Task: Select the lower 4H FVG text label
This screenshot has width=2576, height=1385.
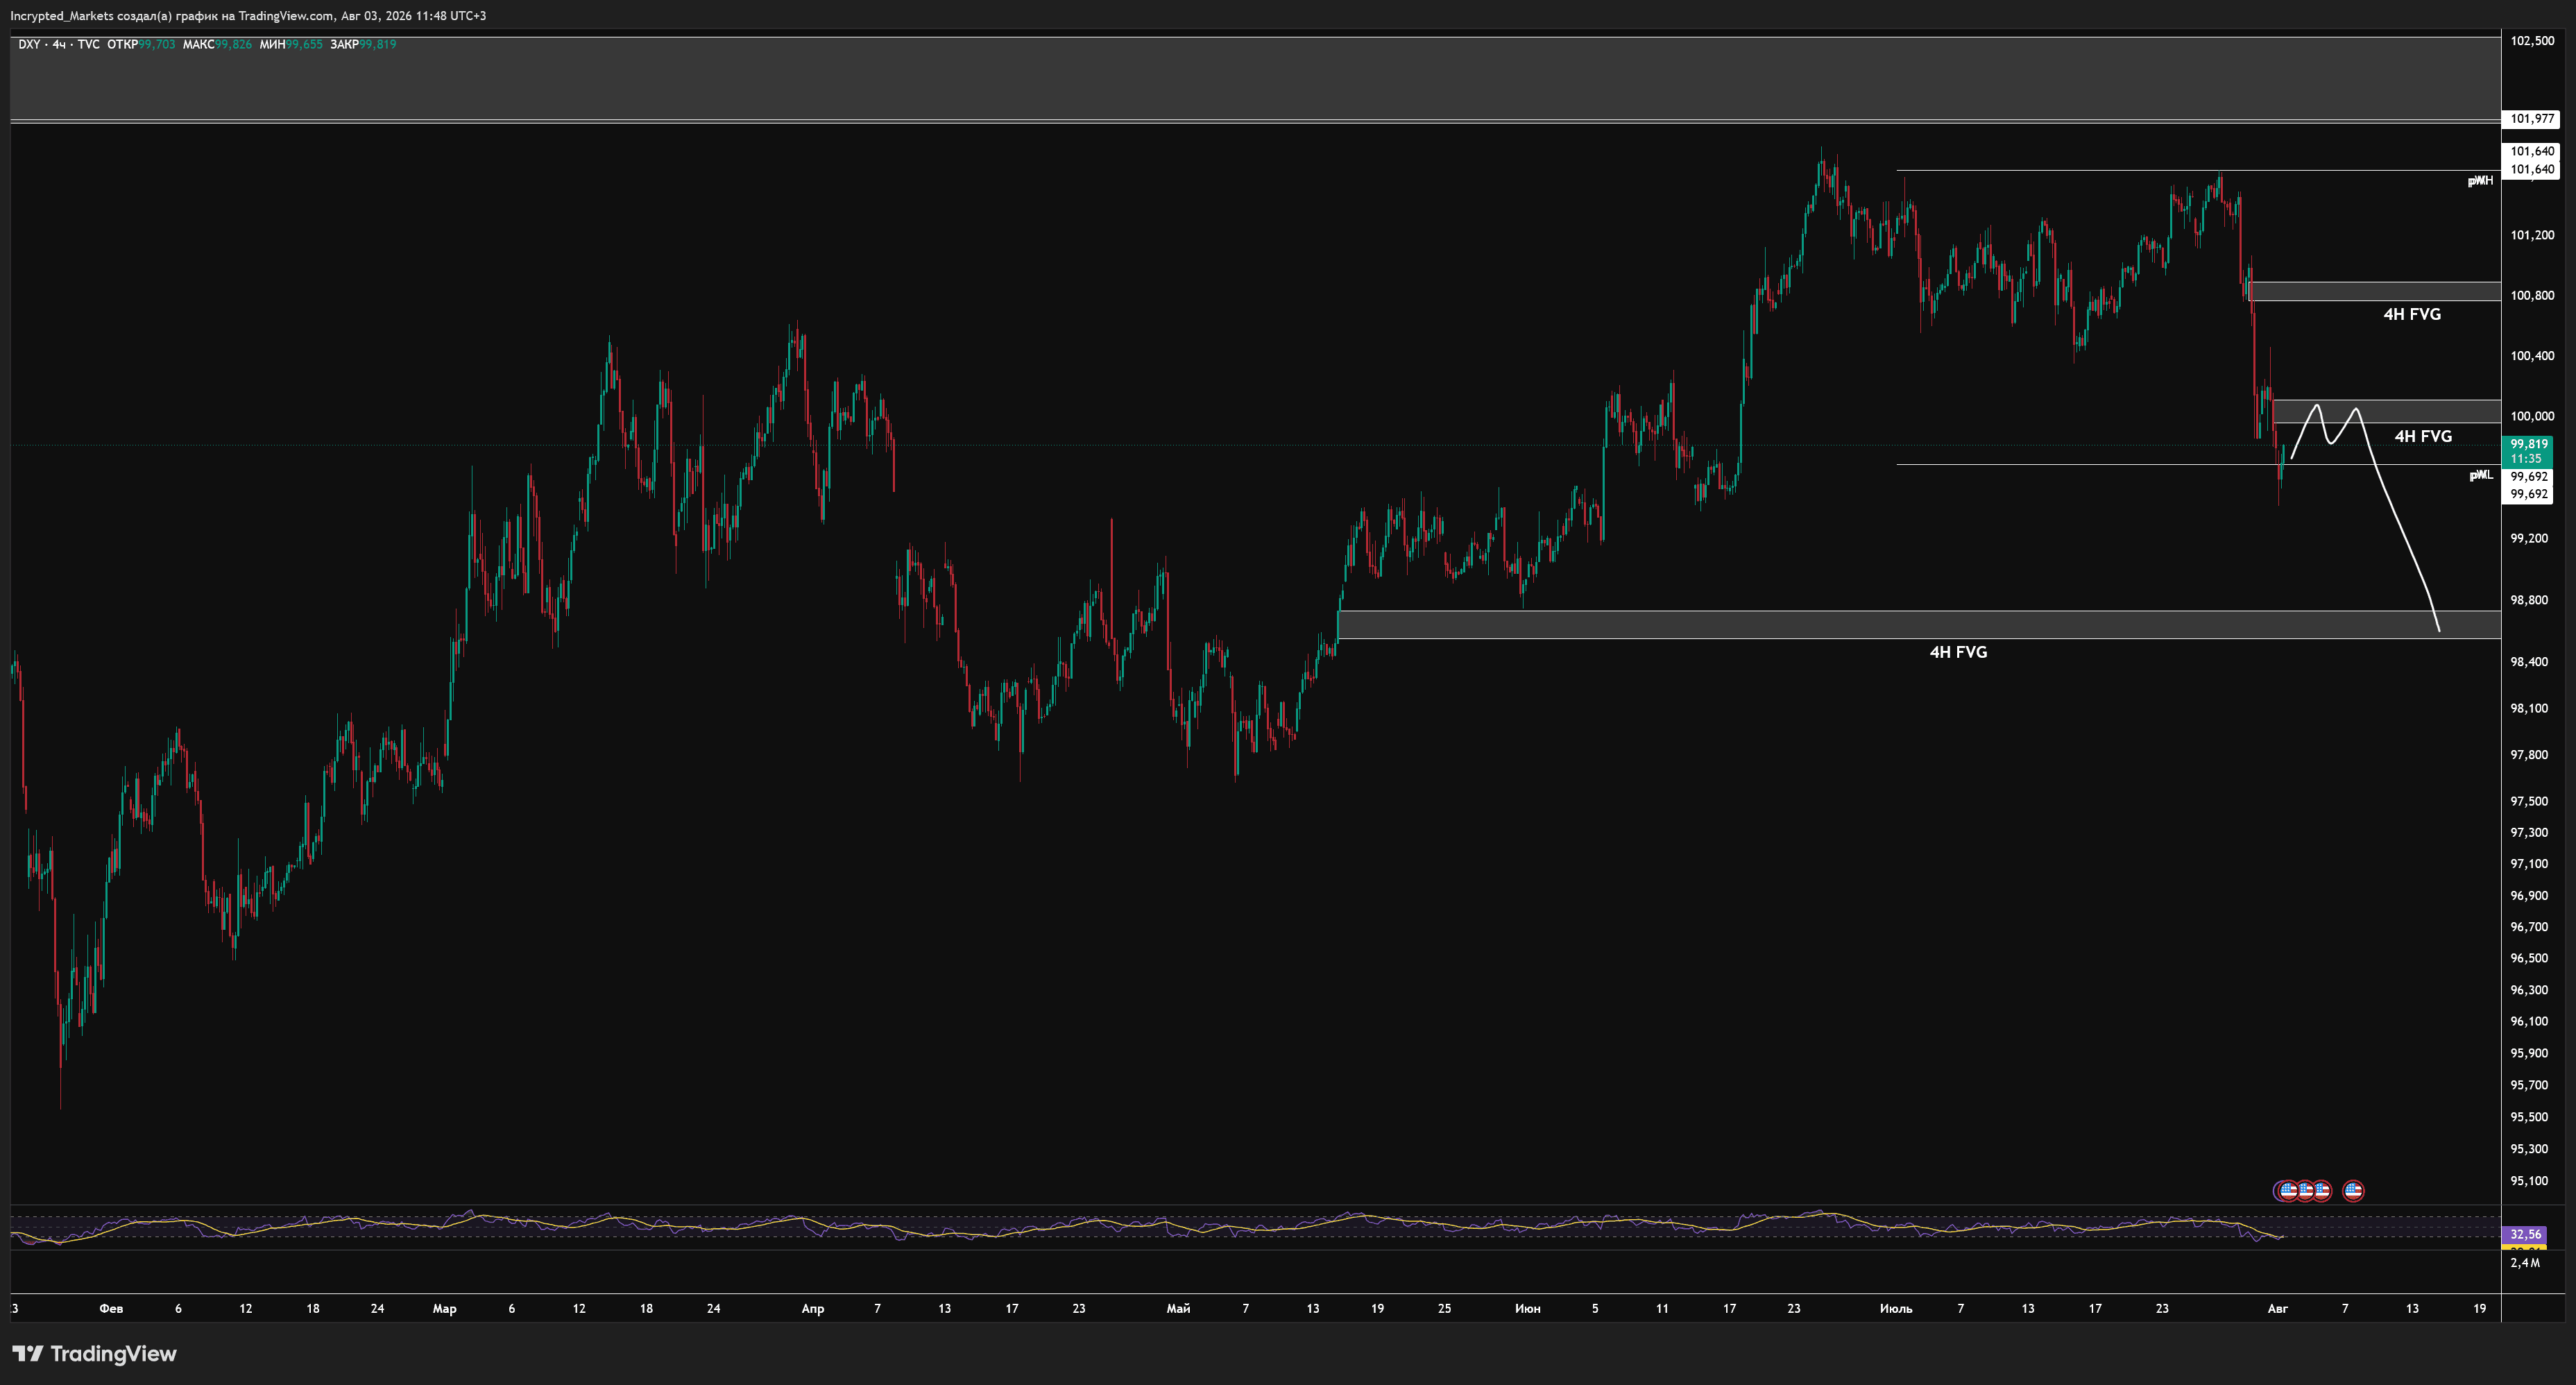Action: [1958, 652]
